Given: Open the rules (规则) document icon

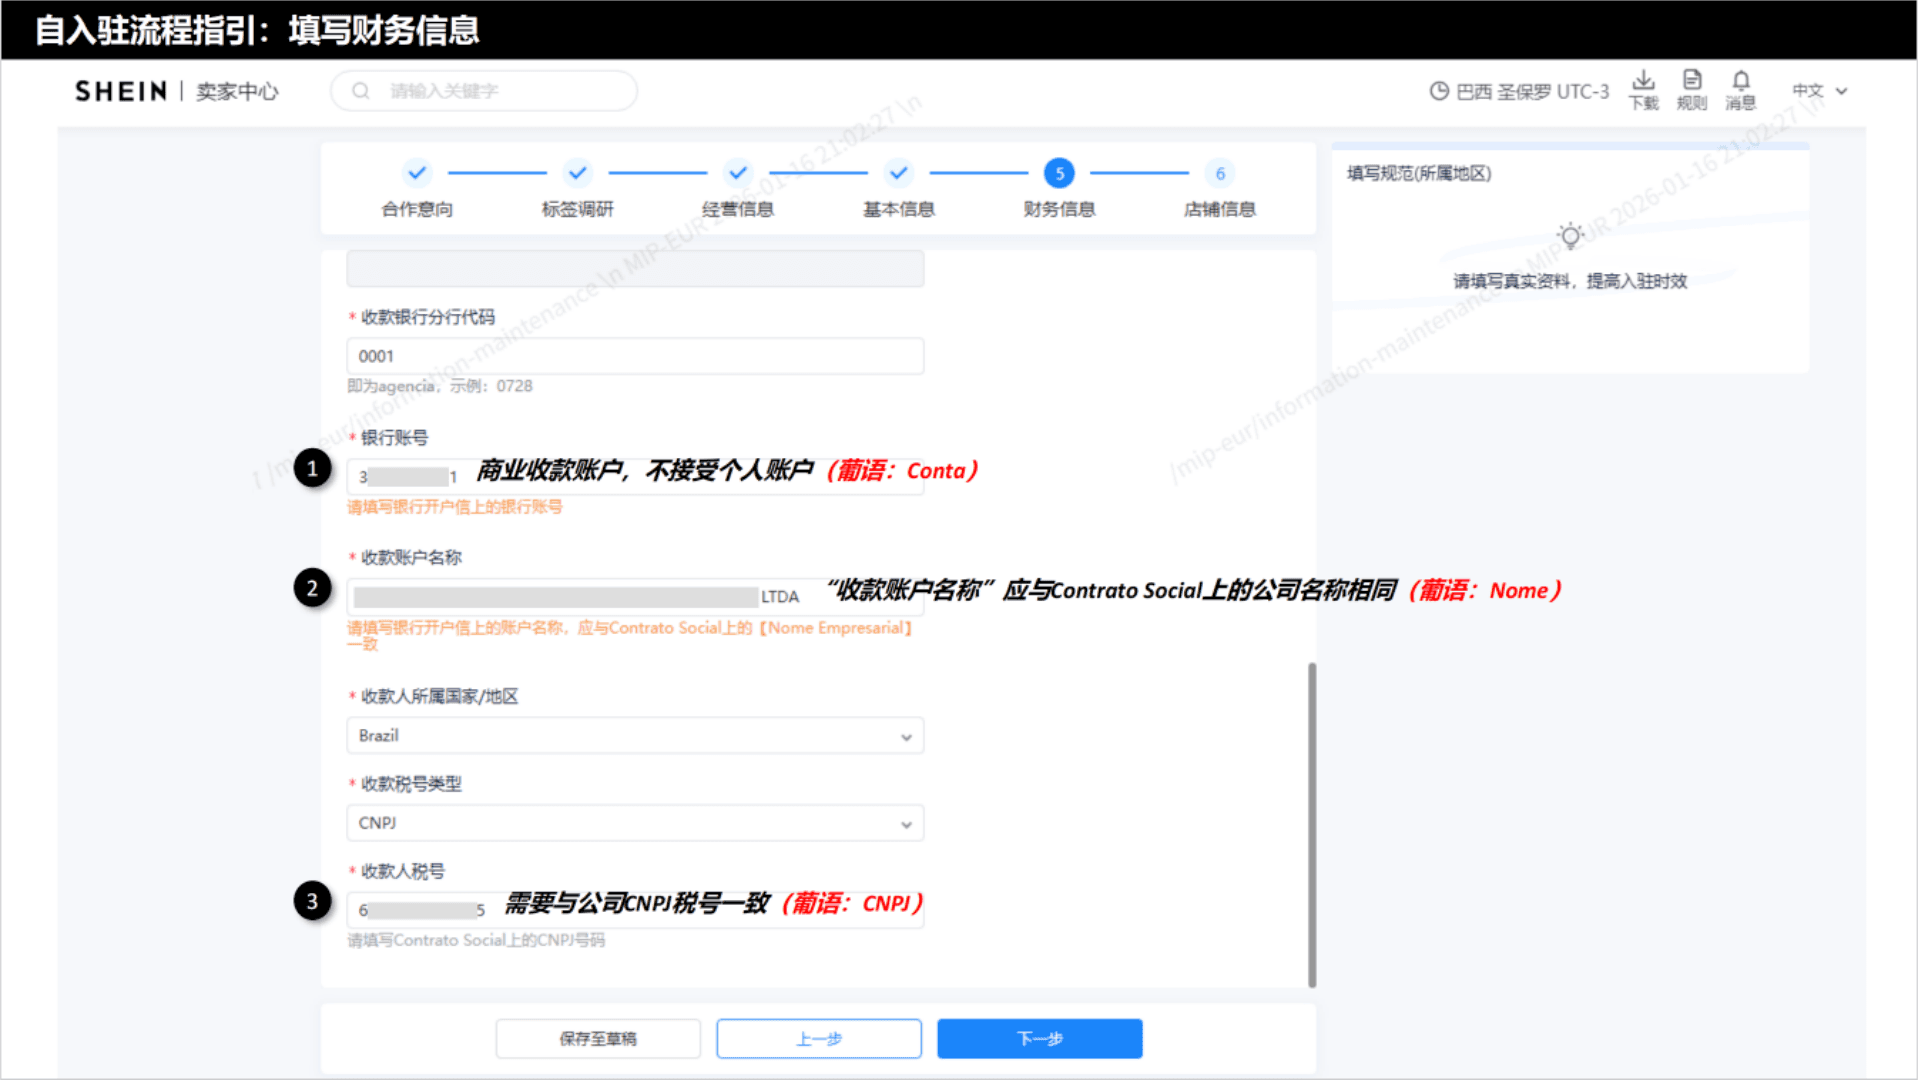Looking at the screenshot, I should point(1692,80).
